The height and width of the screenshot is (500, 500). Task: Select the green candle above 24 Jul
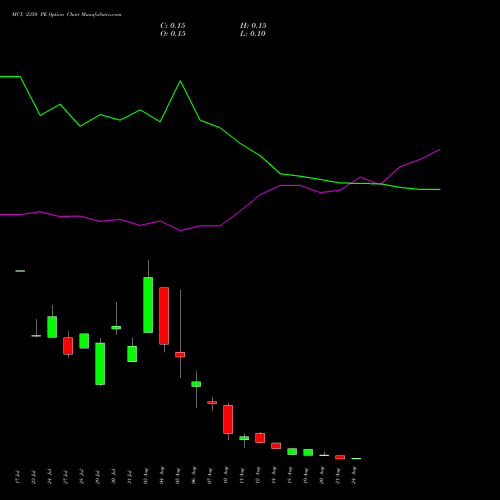[52, 327]
